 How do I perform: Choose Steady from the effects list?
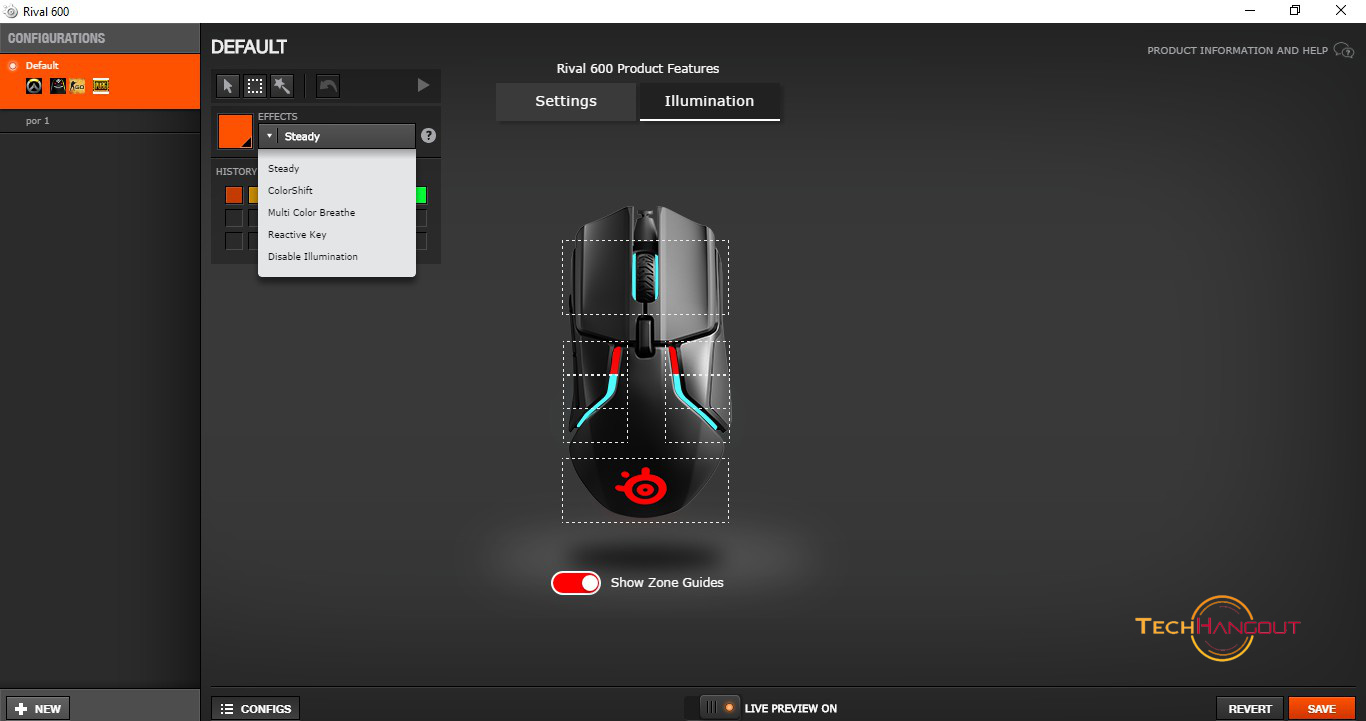(x=337, y=169)
